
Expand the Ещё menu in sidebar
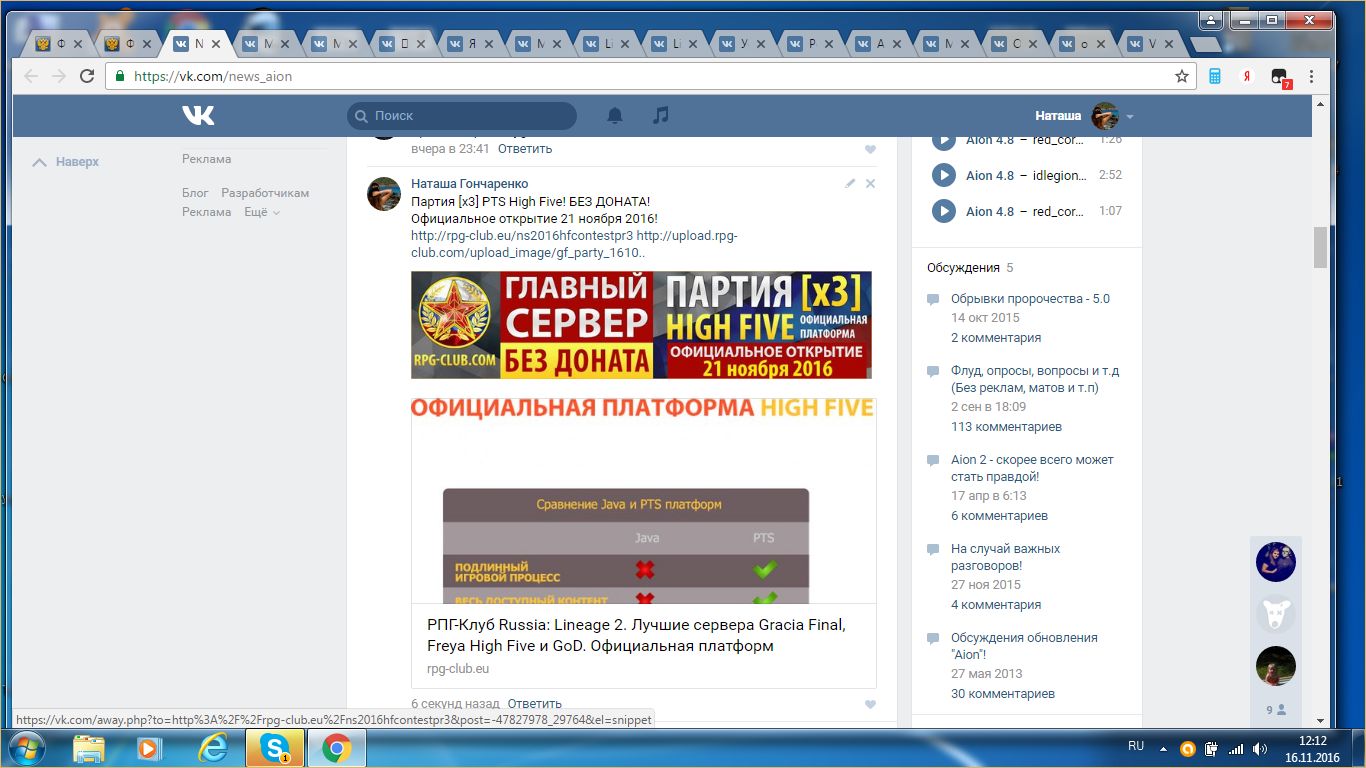262,212
